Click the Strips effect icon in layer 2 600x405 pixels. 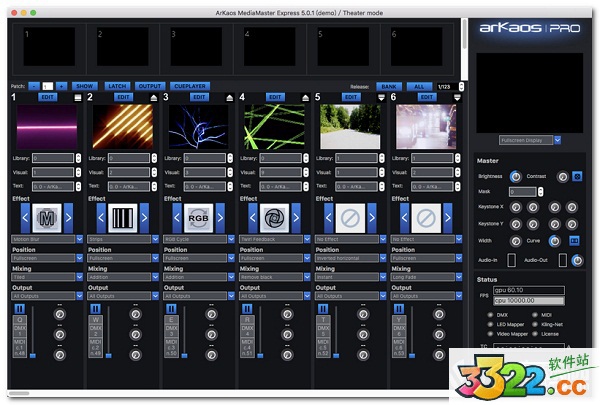pos(122,218)
